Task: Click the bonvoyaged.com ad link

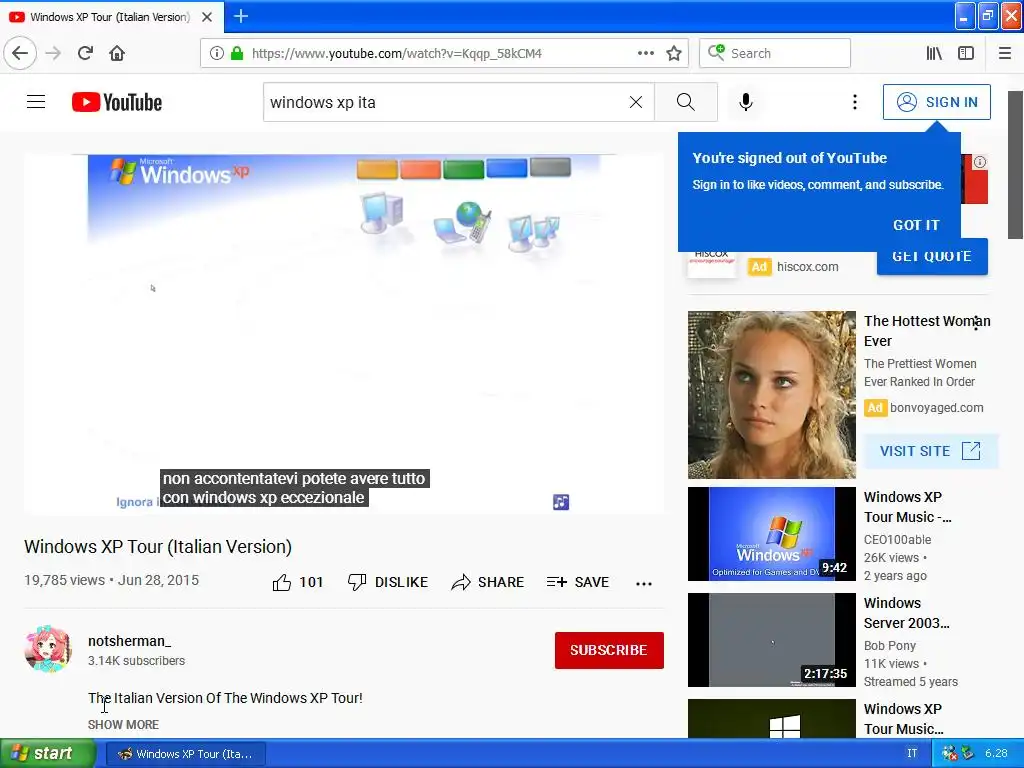Action: tap(936, 408)
